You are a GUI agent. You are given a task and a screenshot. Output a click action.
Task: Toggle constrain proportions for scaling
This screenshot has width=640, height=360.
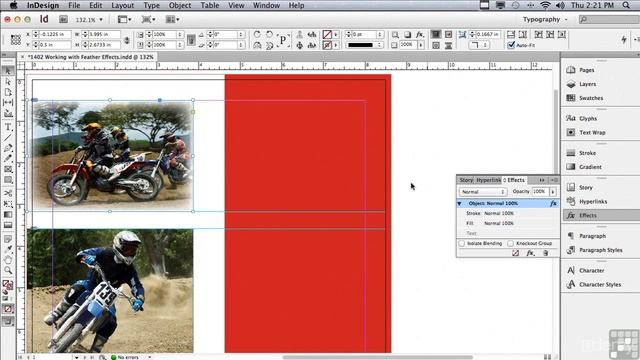pos(191,40)
